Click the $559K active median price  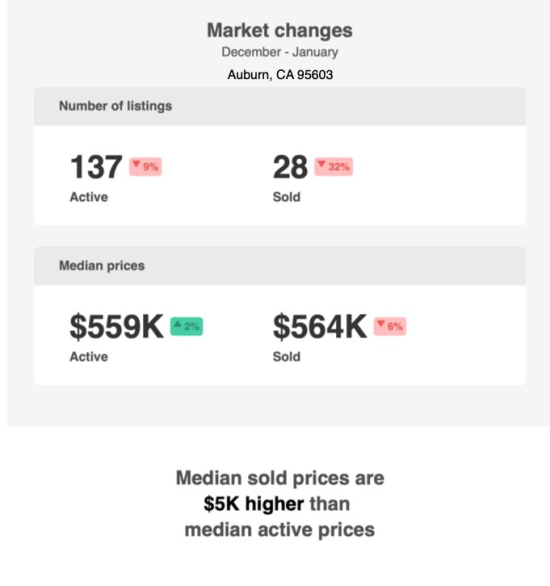117,327
